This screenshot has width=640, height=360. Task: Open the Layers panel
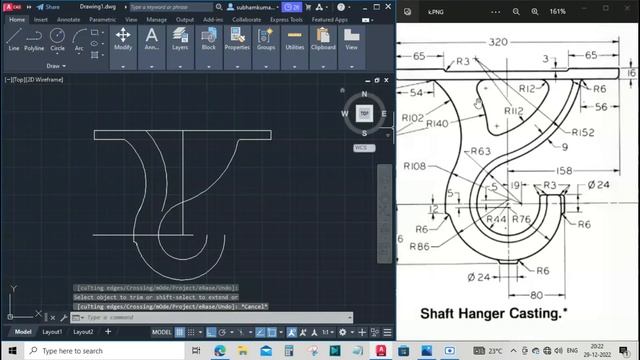180,47
